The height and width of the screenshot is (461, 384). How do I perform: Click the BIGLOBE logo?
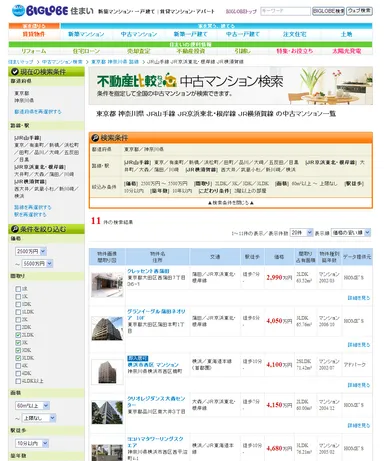point(40,11)
